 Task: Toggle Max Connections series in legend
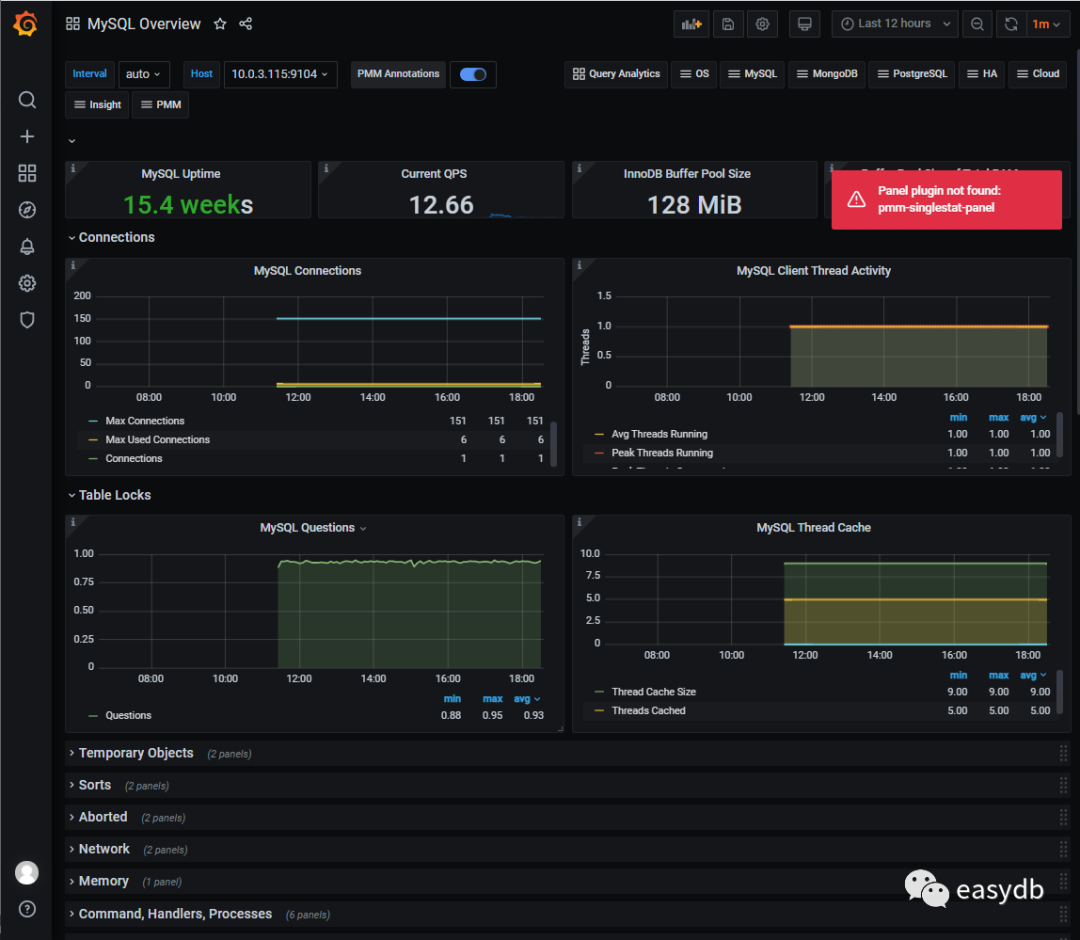tap(144, 421)
